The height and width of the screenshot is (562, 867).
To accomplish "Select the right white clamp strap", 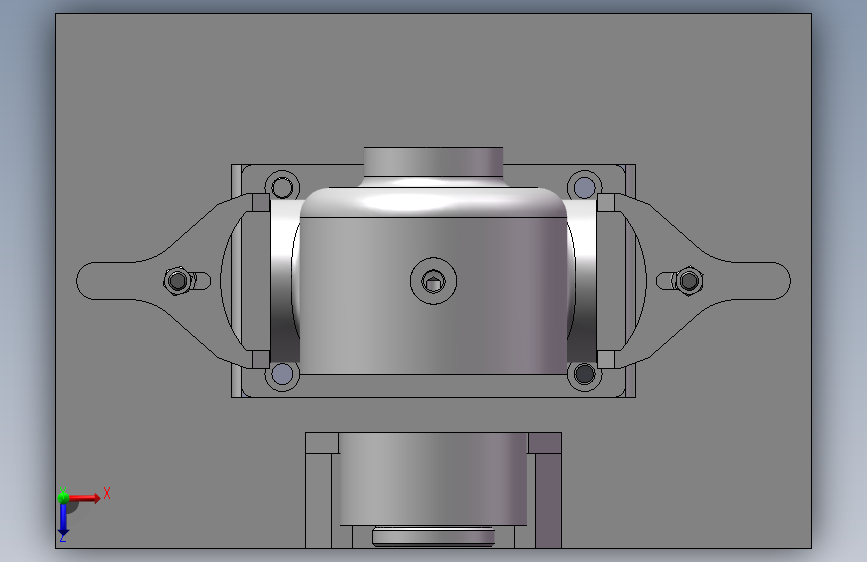I will pyautogui.click(x=582, y=281).
